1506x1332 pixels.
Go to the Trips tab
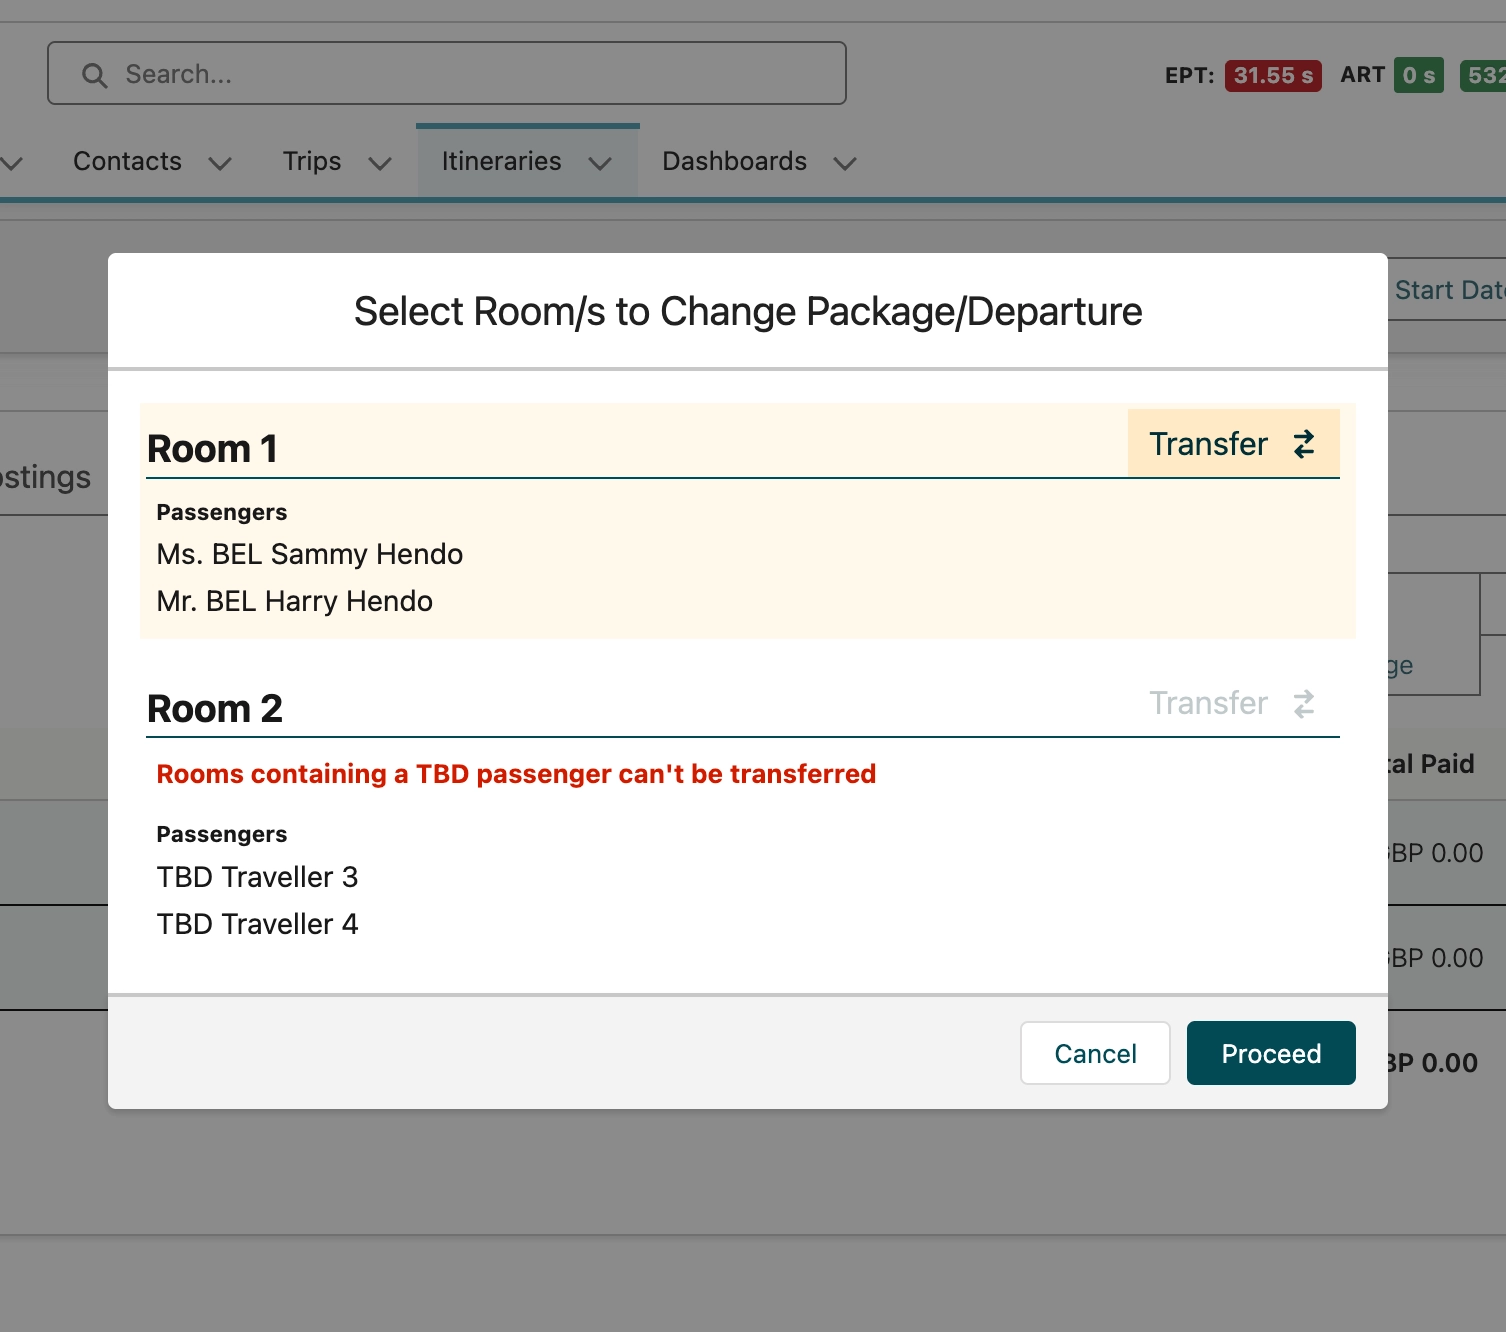point(312,161)
